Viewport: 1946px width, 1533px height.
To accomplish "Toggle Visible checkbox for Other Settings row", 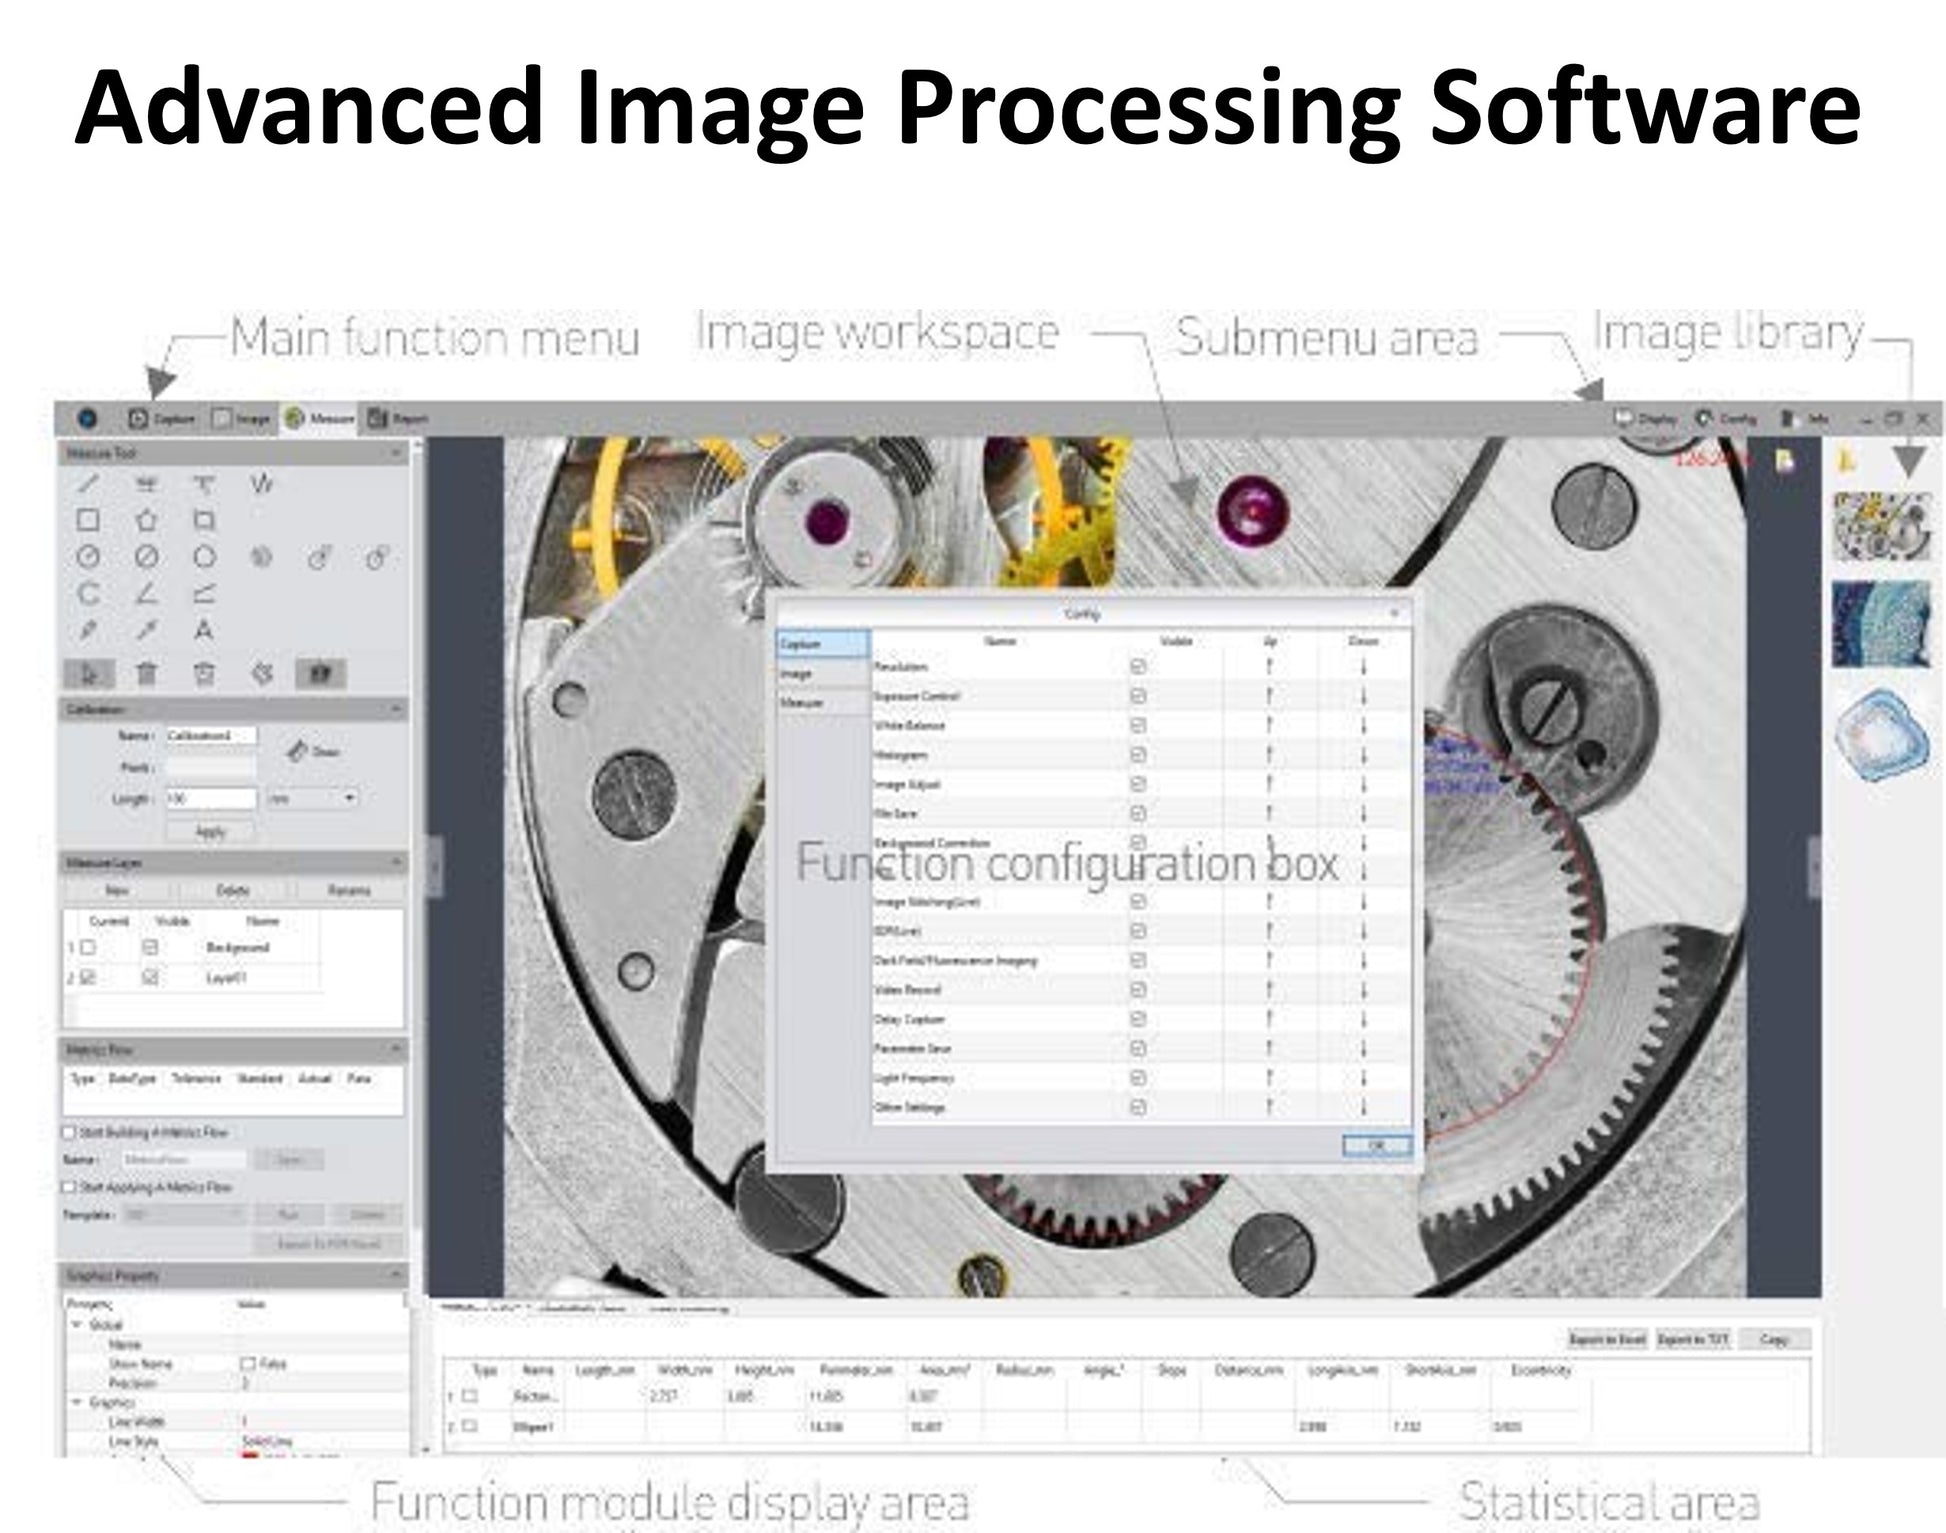I will pos(1138,1107).
